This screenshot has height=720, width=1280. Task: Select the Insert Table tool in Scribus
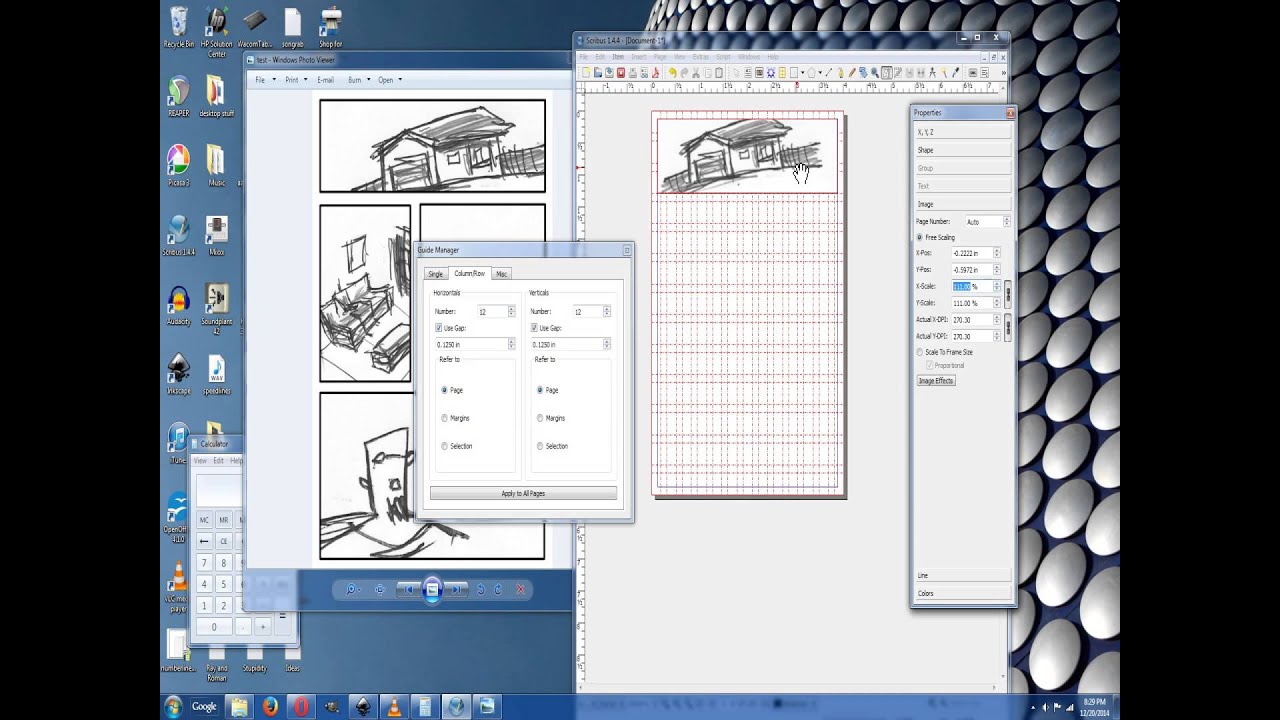[782, 73]
